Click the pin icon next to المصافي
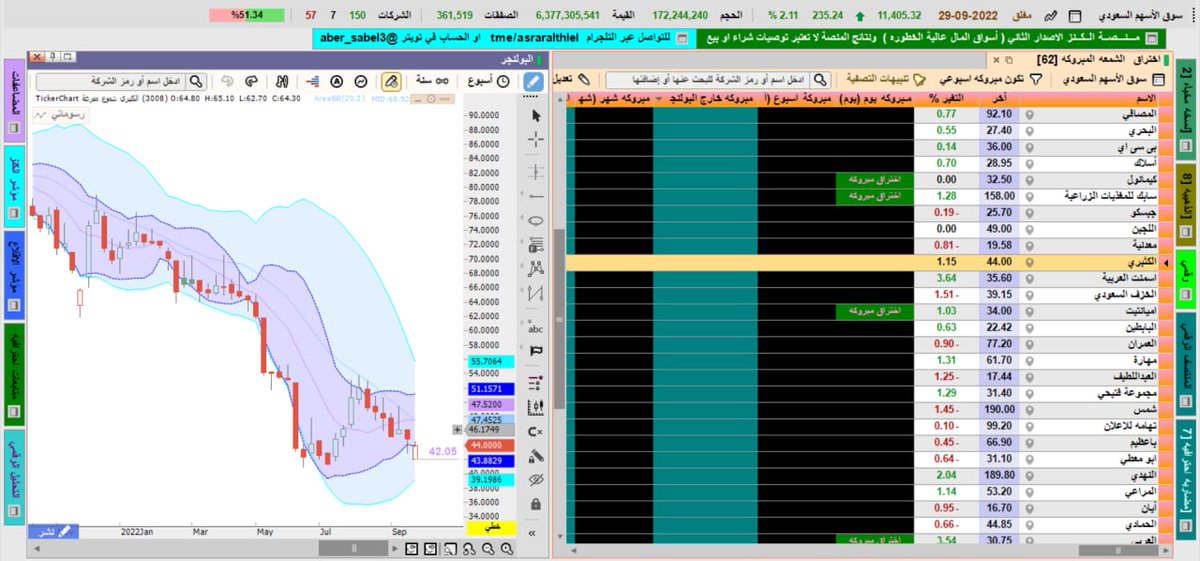 coord(1031,115)
